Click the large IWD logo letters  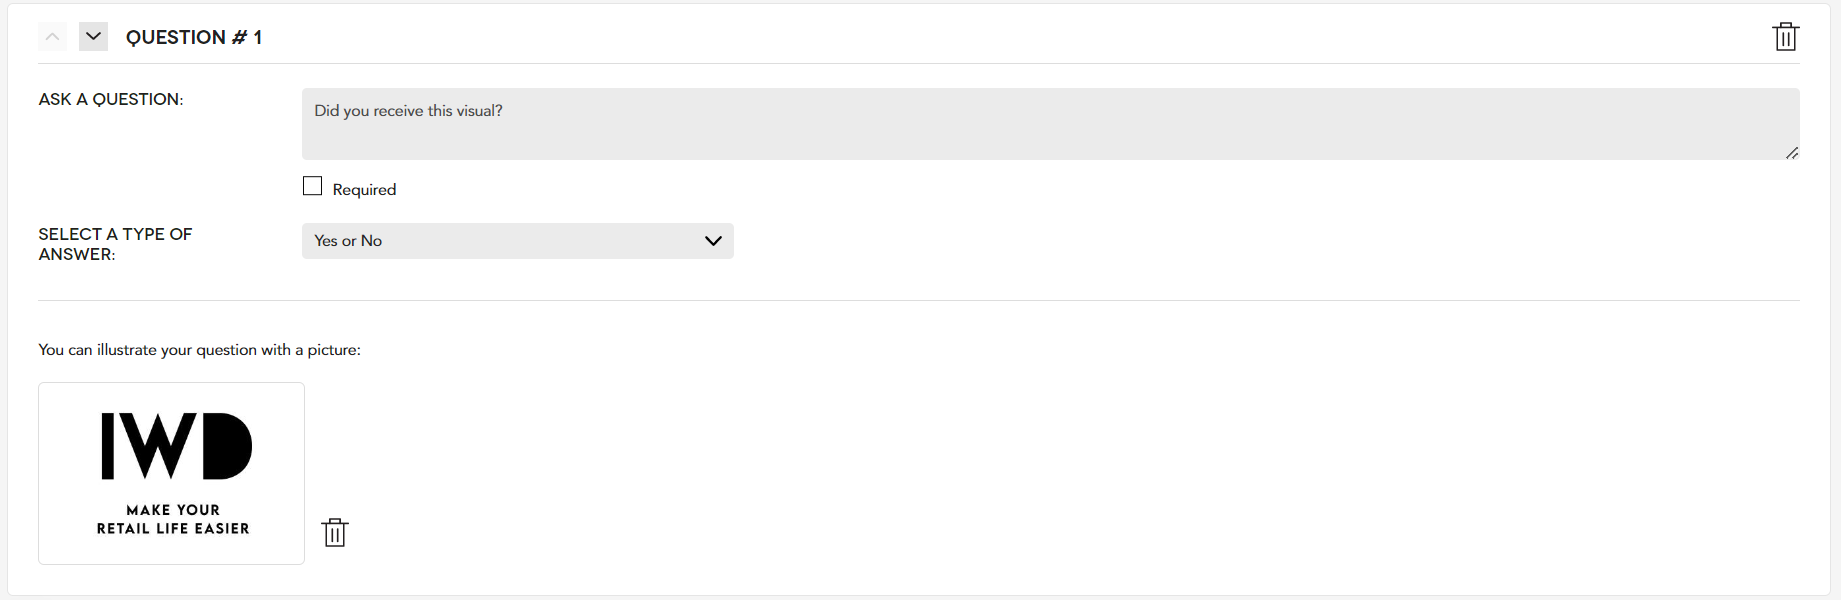(176, 446)
